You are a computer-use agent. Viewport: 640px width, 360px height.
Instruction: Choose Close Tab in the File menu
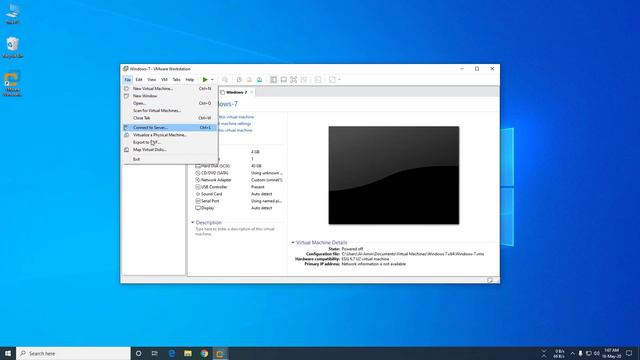click(x=170, y=118)
